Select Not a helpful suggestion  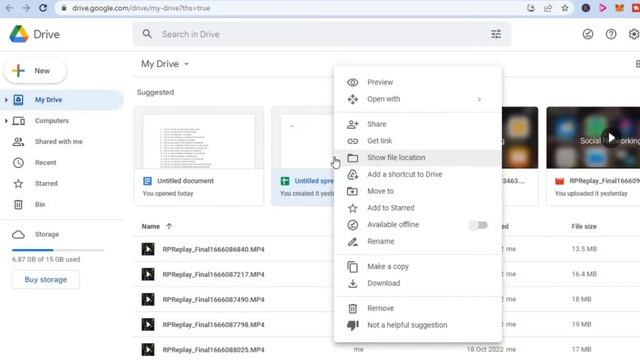click(418, 325)
